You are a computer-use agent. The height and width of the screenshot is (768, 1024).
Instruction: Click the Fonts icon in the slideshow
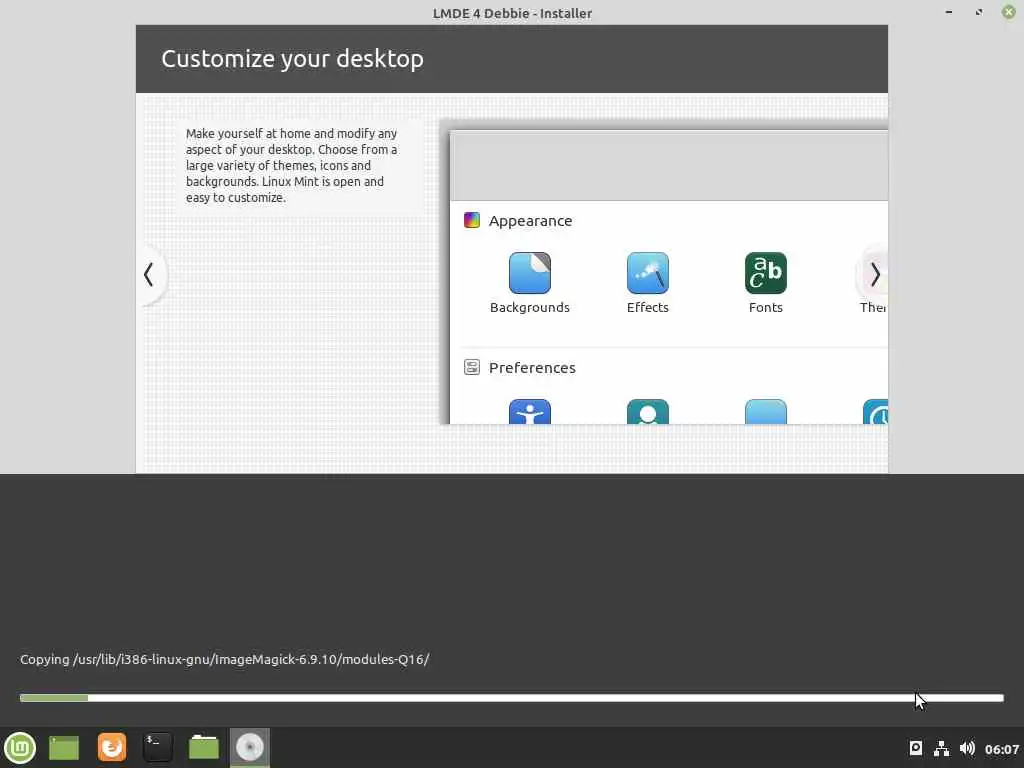click(x=765, y=273)
